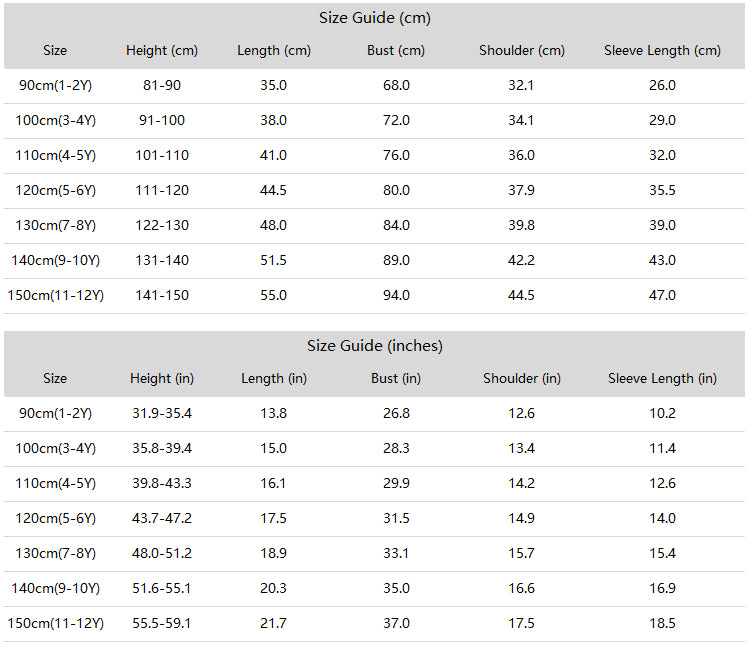Select the 90cm(1-2Y) row in cm table

point(375,86)
